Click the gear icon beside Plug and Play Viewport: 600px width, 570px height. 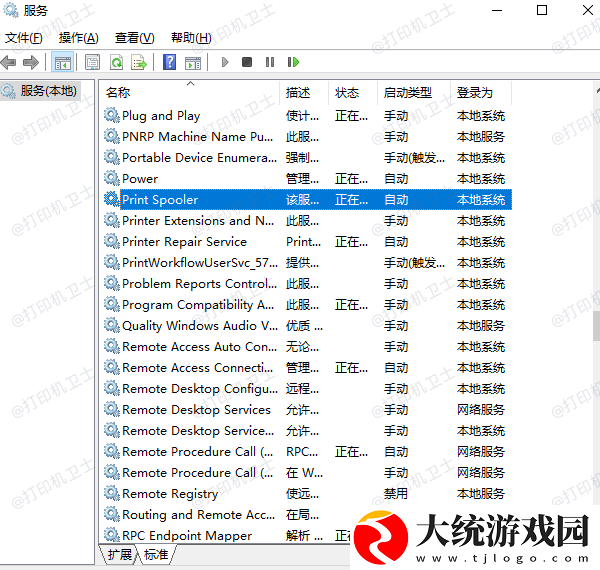[112, 115]
